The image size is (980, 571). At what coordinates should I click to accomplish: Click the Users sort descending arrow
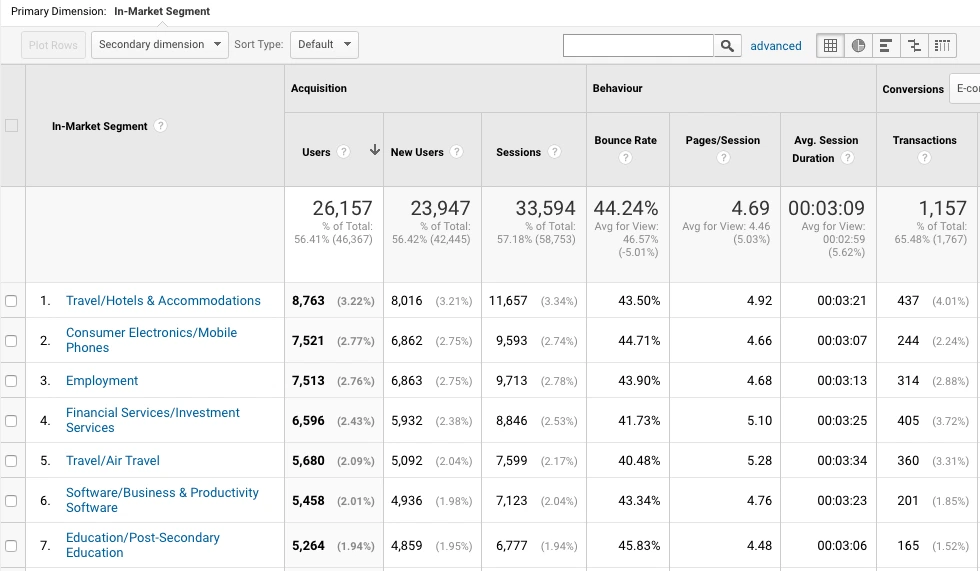click(x=374, y=150)
